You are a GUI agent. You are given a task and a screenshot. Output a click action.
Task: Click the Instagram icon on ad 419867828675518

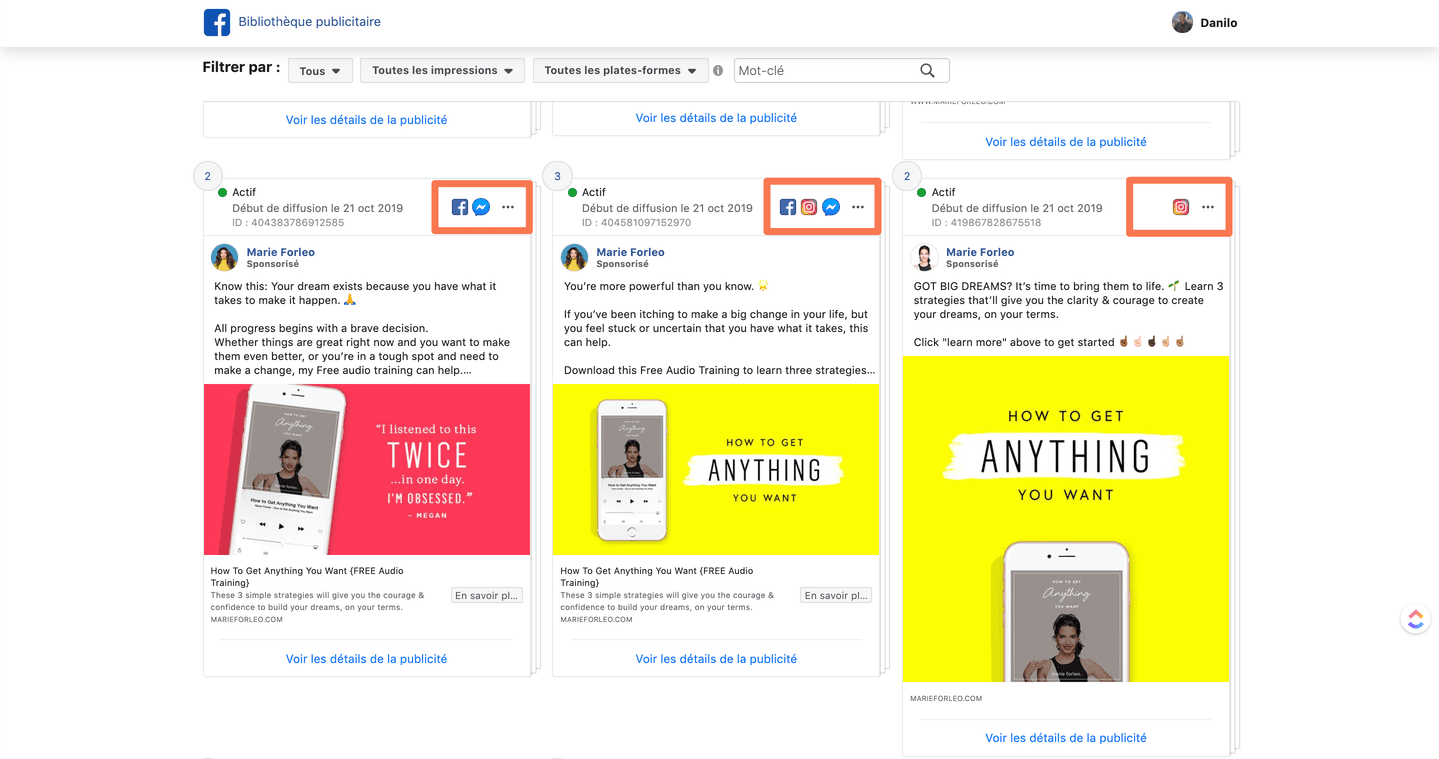tap(1181, 207)
